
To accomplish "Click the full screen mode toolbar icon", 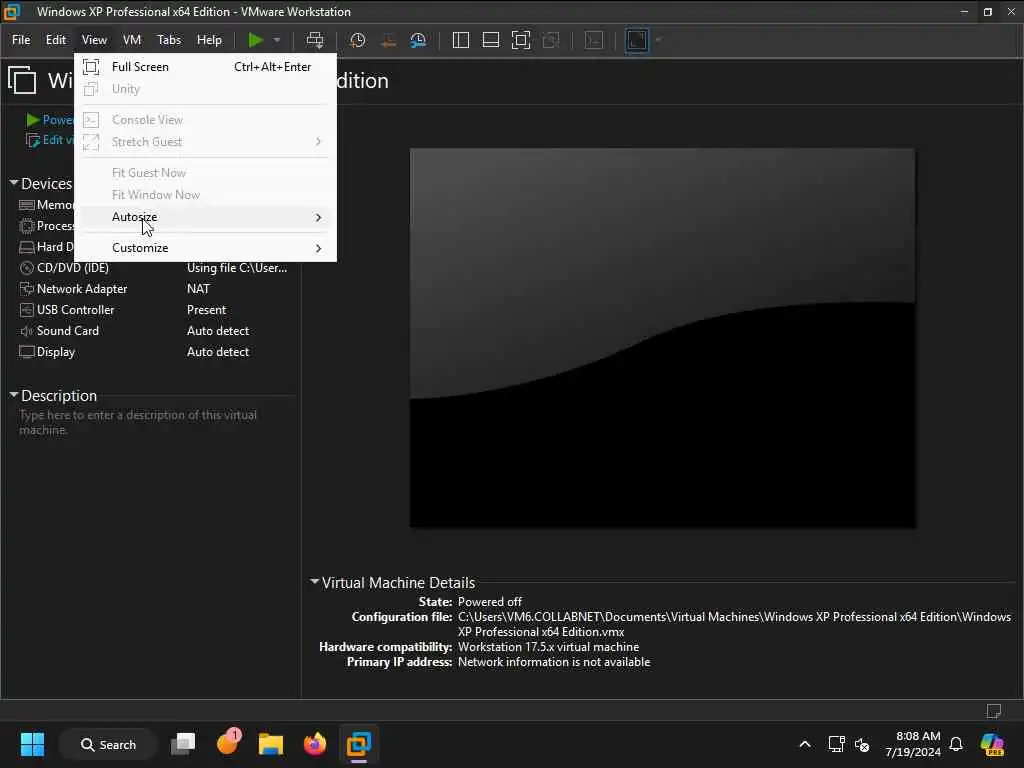I will pos(521,40).
